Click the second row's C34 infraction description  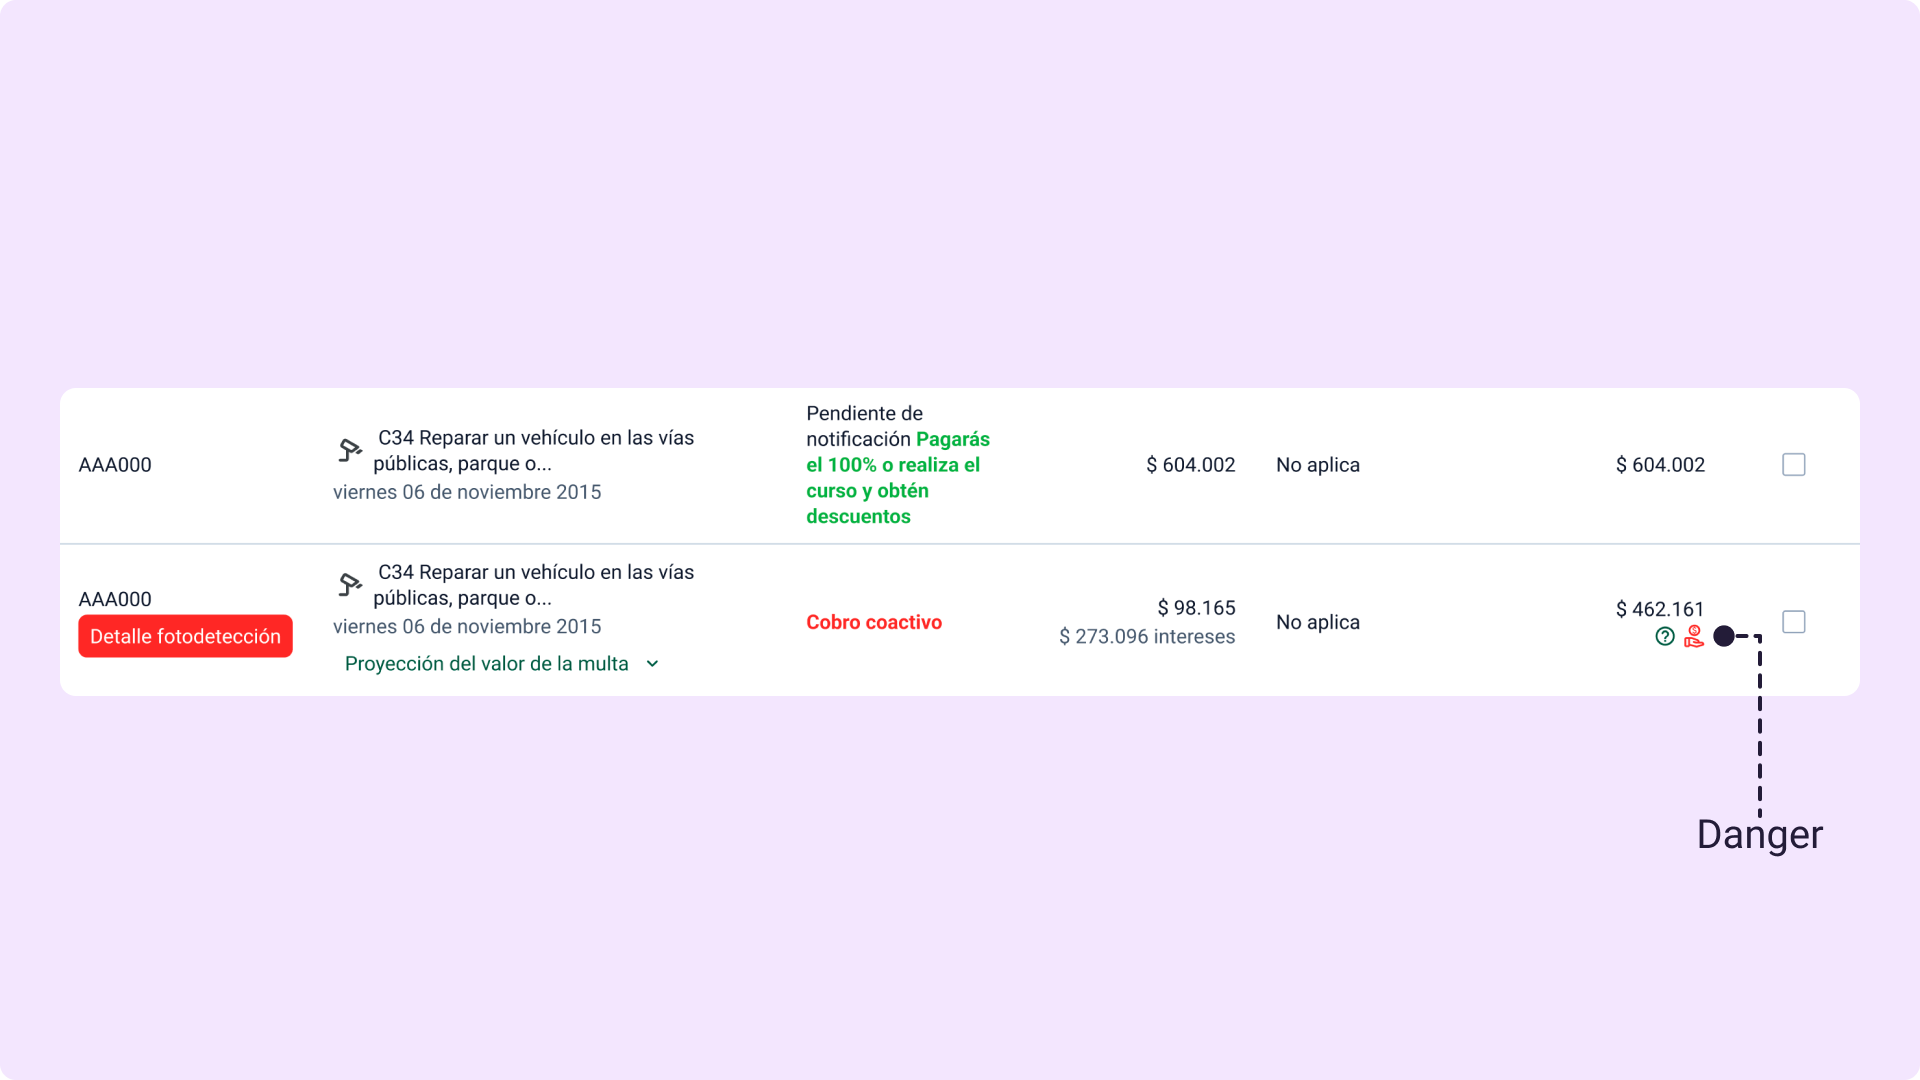click(534, 585)
